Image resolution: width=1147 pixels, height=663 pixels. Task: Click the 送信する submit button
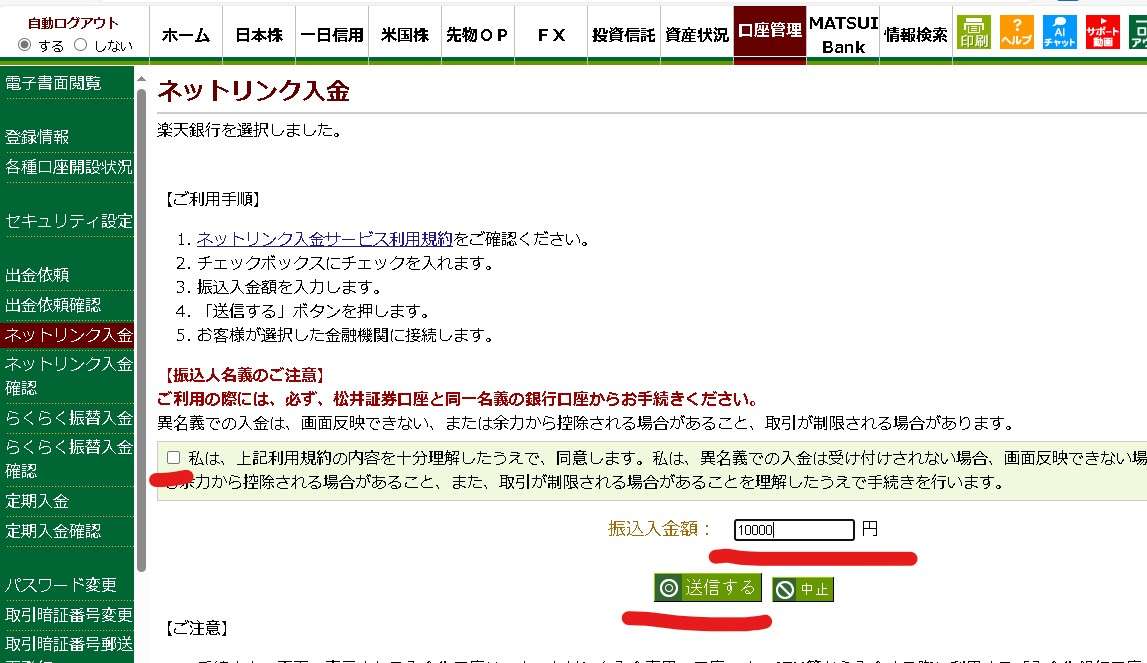707,588
